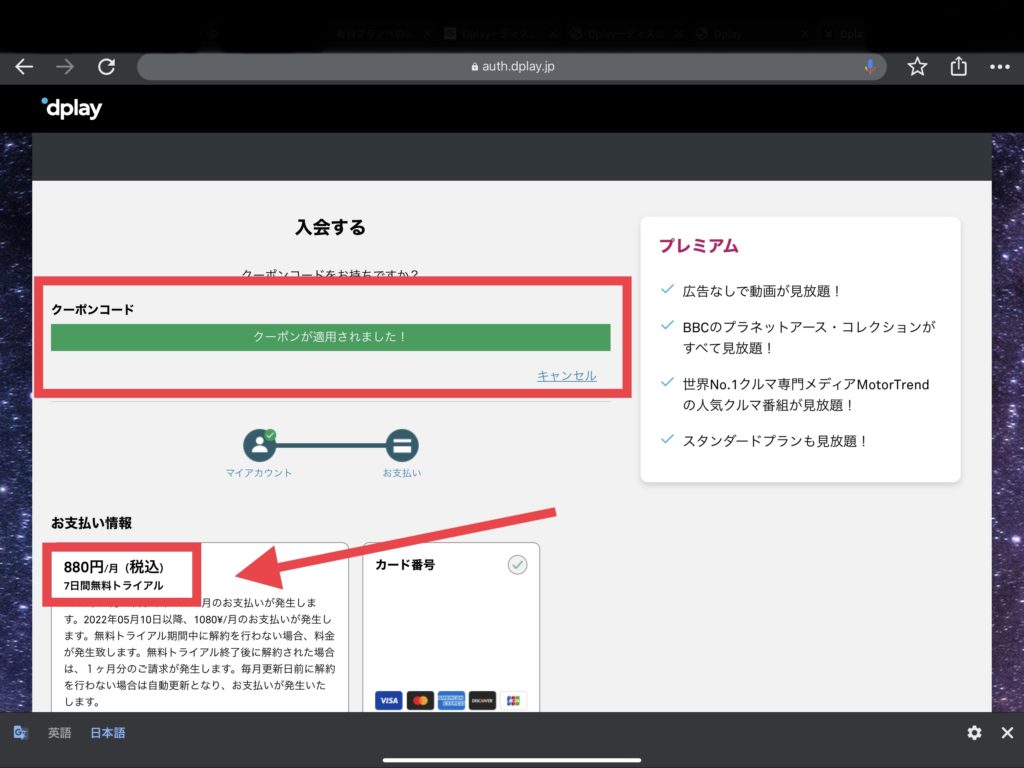Click the 7日間無料トライアル text
Screen dimensions: 1024x768
pos(114,586)
